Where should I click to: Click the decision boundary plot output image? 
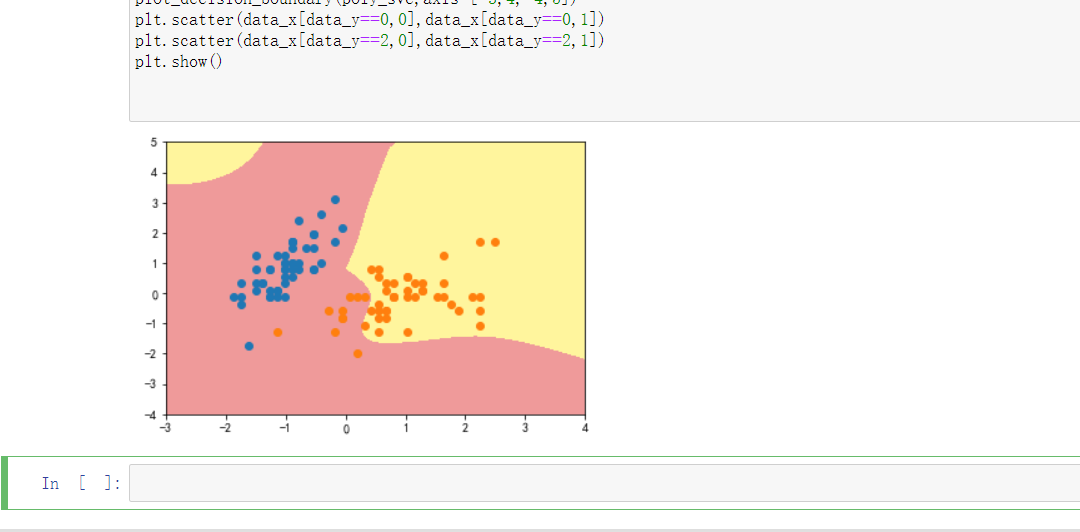pyautogui.click(x=365, y=287)
